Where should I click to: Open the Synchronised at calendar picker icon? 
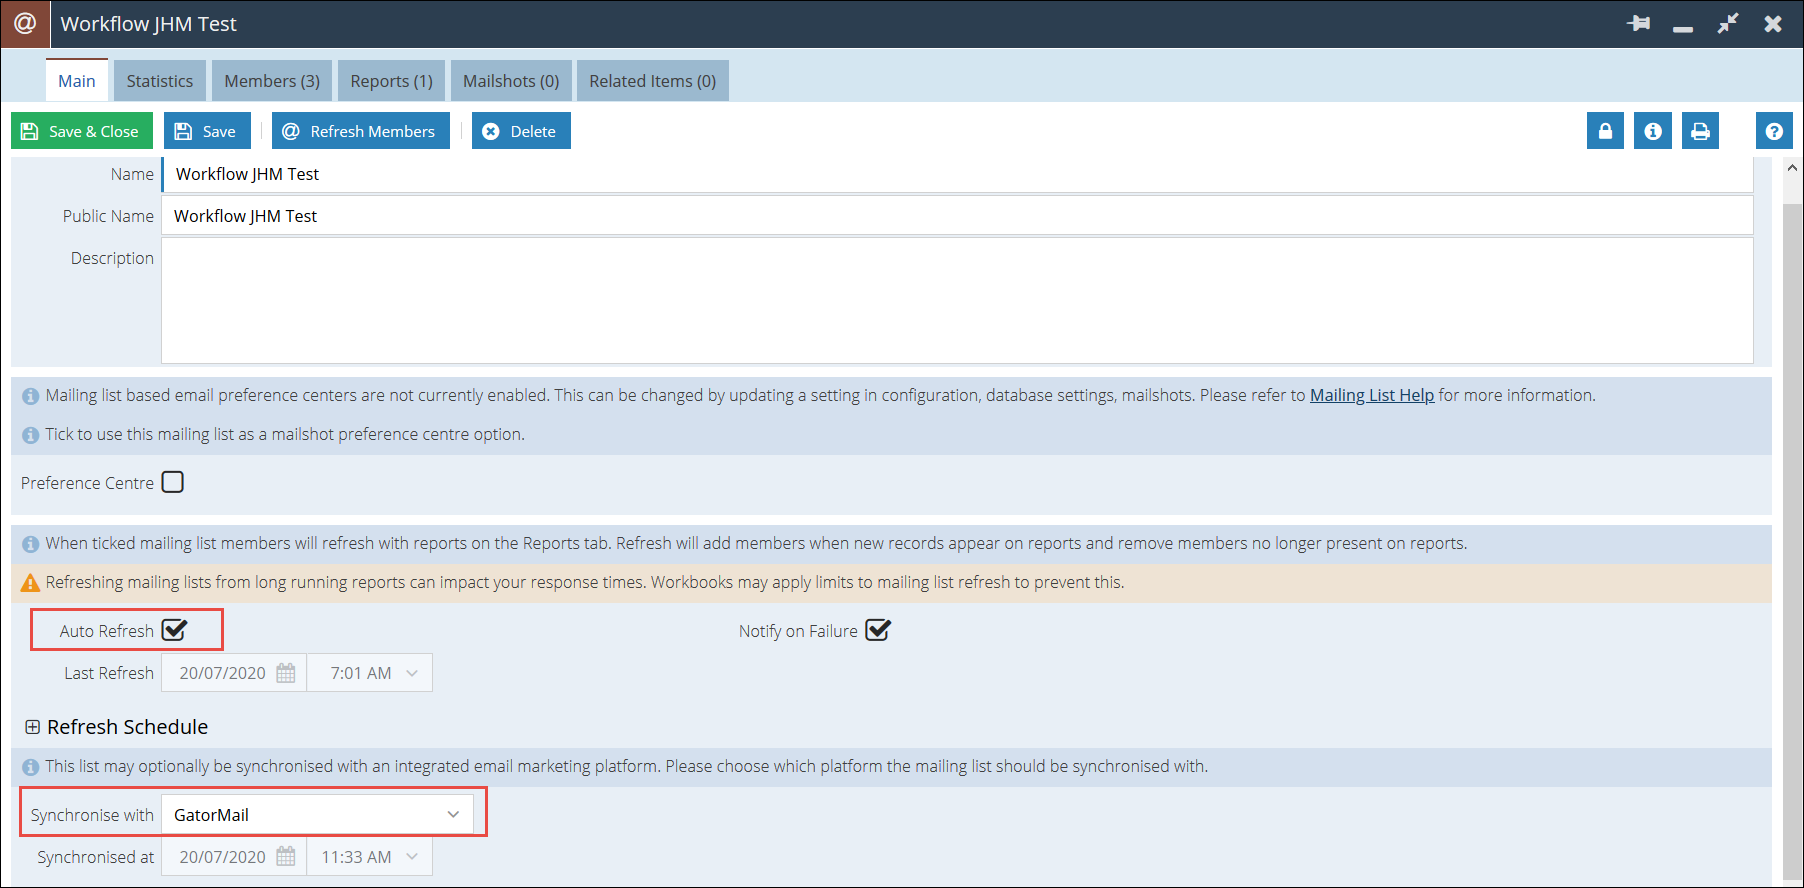point(286,857)
